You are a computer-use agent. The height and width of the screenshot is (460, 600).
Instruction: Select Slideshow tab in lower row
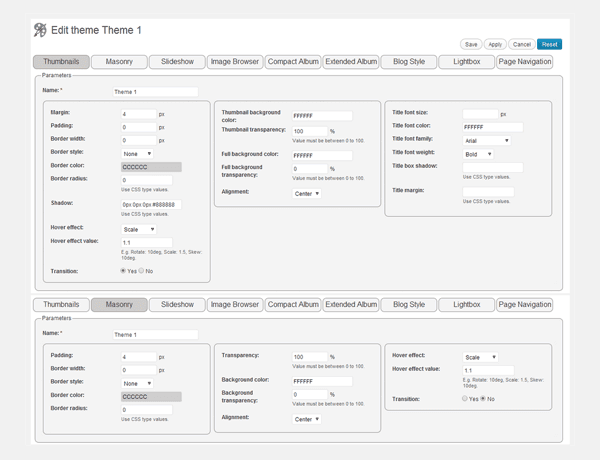click(177, 305)
